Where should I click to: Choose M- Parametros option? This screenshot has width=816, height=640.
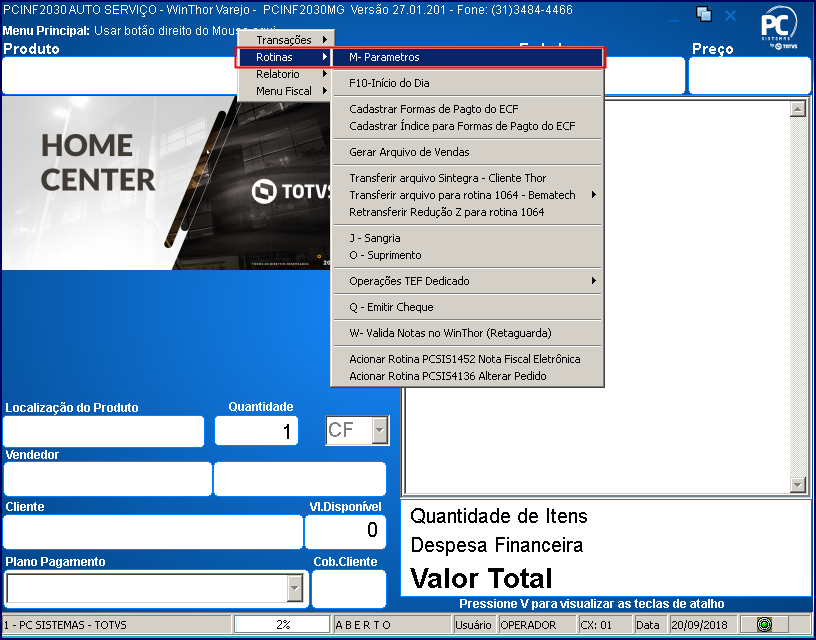click(467, 57)
